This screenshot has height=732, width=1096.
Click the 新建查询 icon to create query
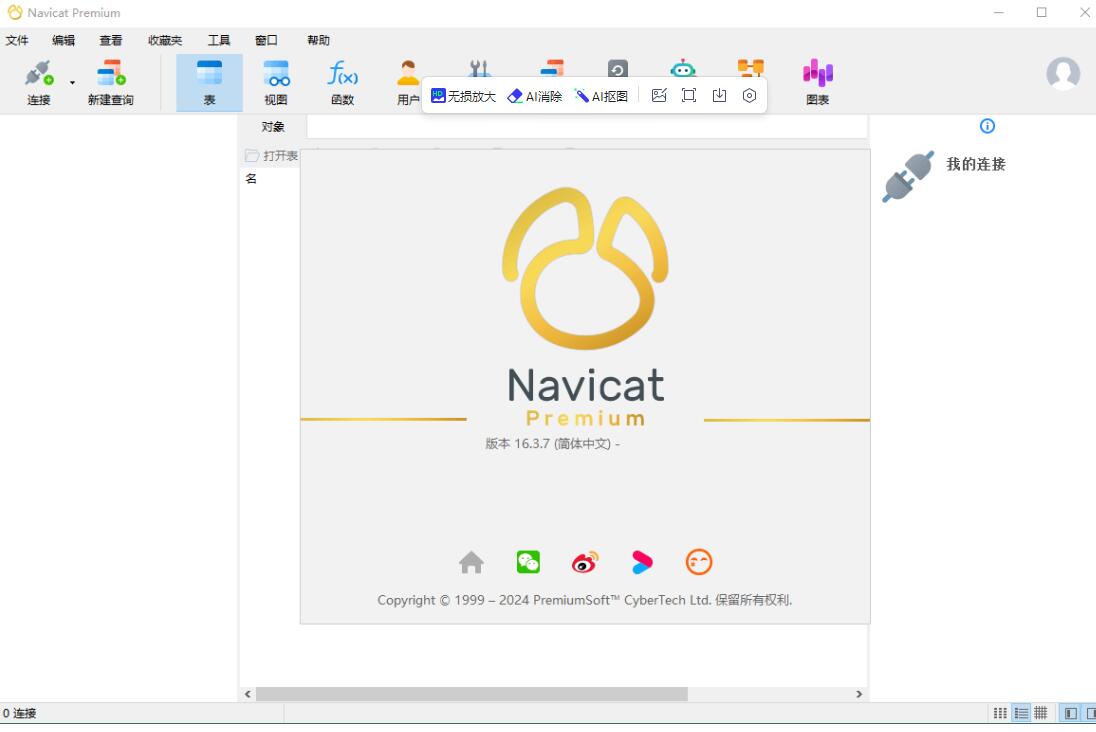110,80
